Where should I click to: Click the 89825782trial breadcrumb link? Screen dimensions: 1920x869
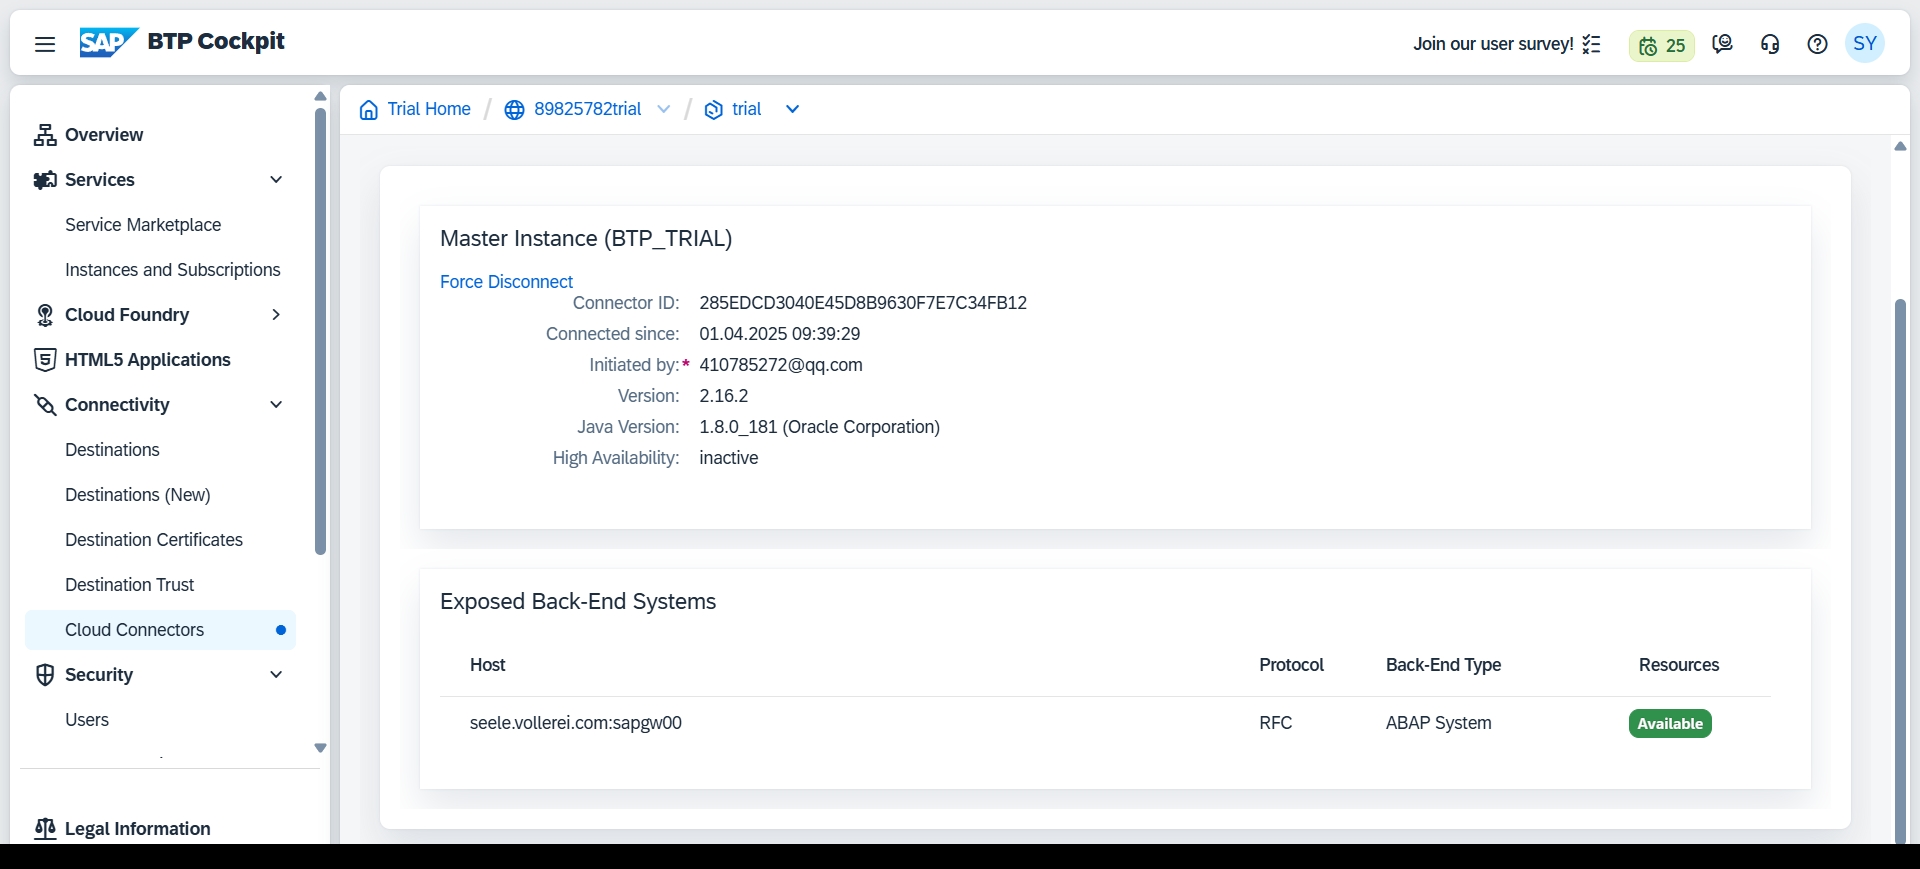click(588, 109)
